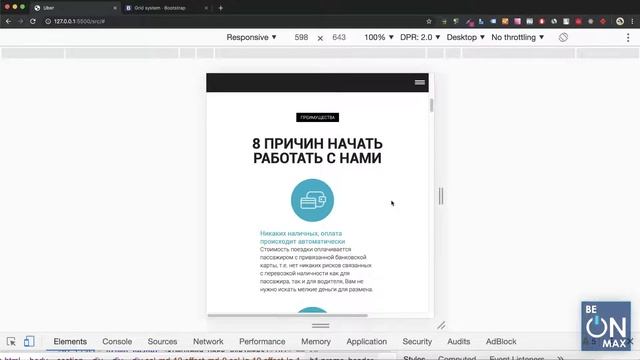The image size is (640, 360).
Task: Go back with the browser back arrow
Action: pyautogui.click(x=9, y=21)
